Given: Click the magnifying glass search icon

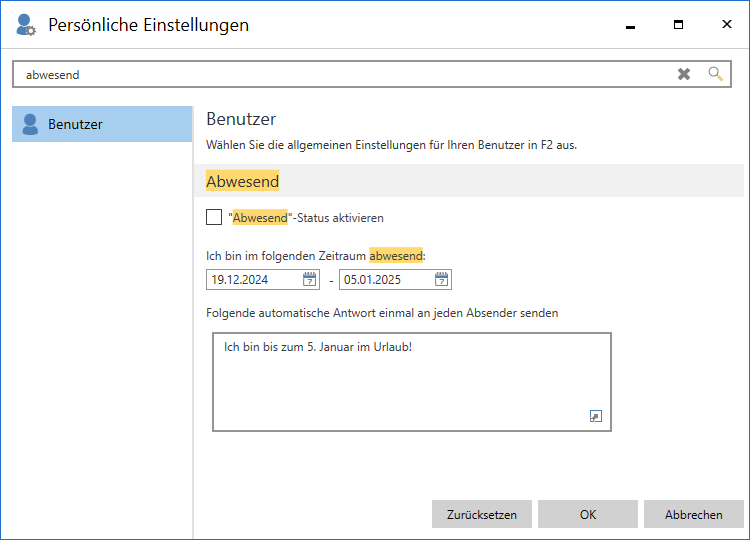Looking at the screenshot, I should pos(715,74).
